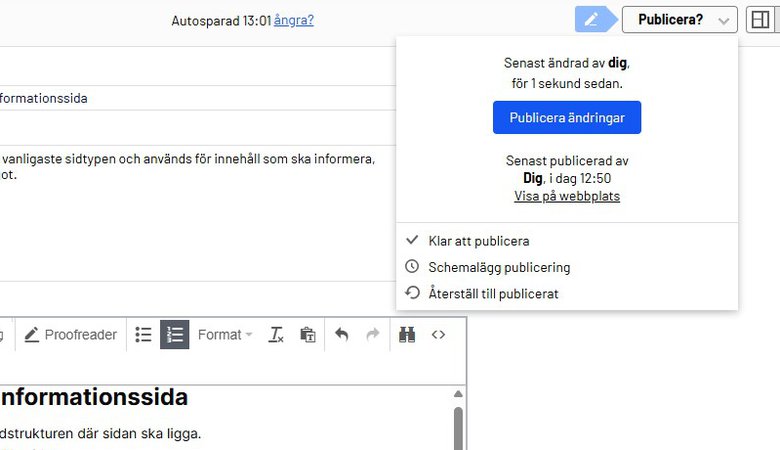Click the editor vertical scrollbar thumb
Screen dimensions: 780x450
coord(458,429)
